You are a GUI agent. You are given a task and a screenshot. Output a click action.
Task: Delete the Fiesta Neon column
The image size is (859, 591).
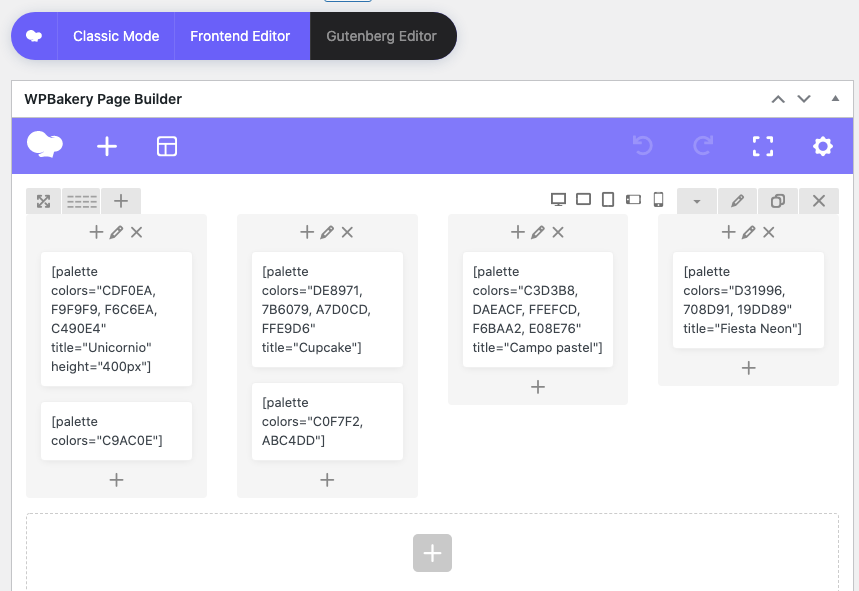click(x=769, y=232)
